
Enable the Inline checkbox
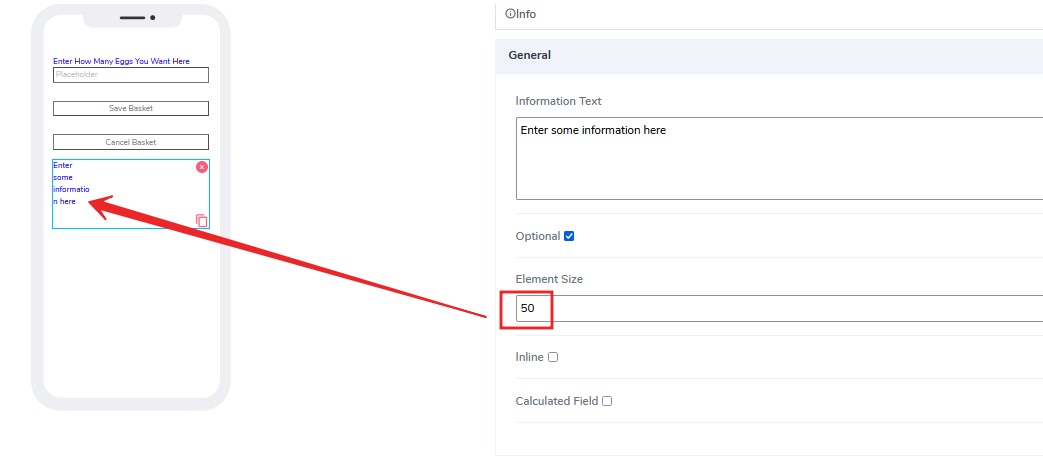[553, 357]
